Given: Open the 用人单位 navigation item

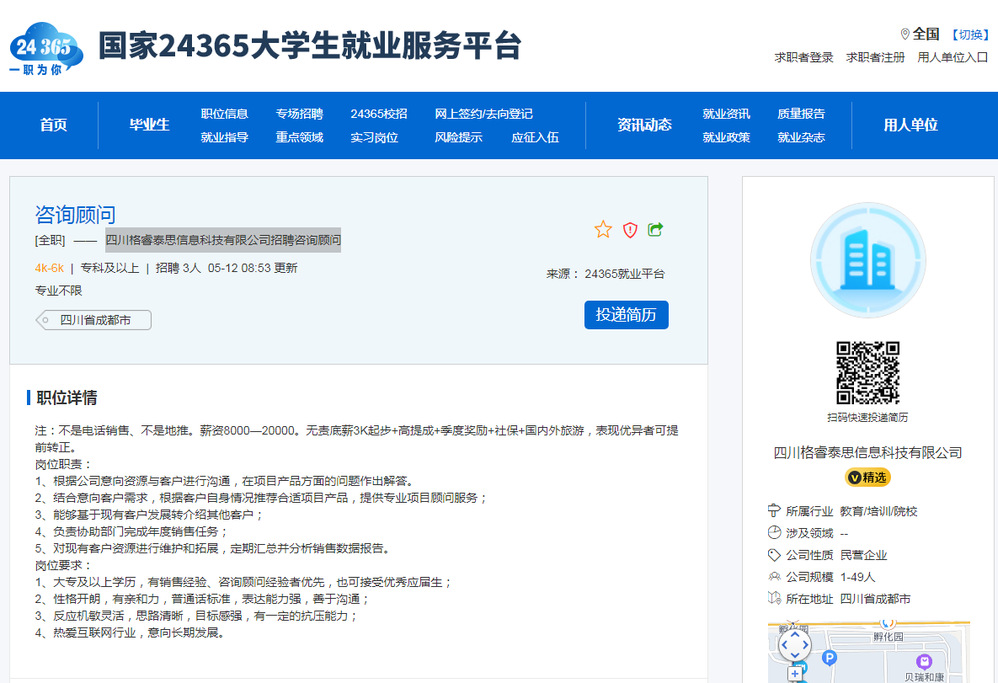Looking at the screenshot, I should pyautogui.click(x=910, y=125).
